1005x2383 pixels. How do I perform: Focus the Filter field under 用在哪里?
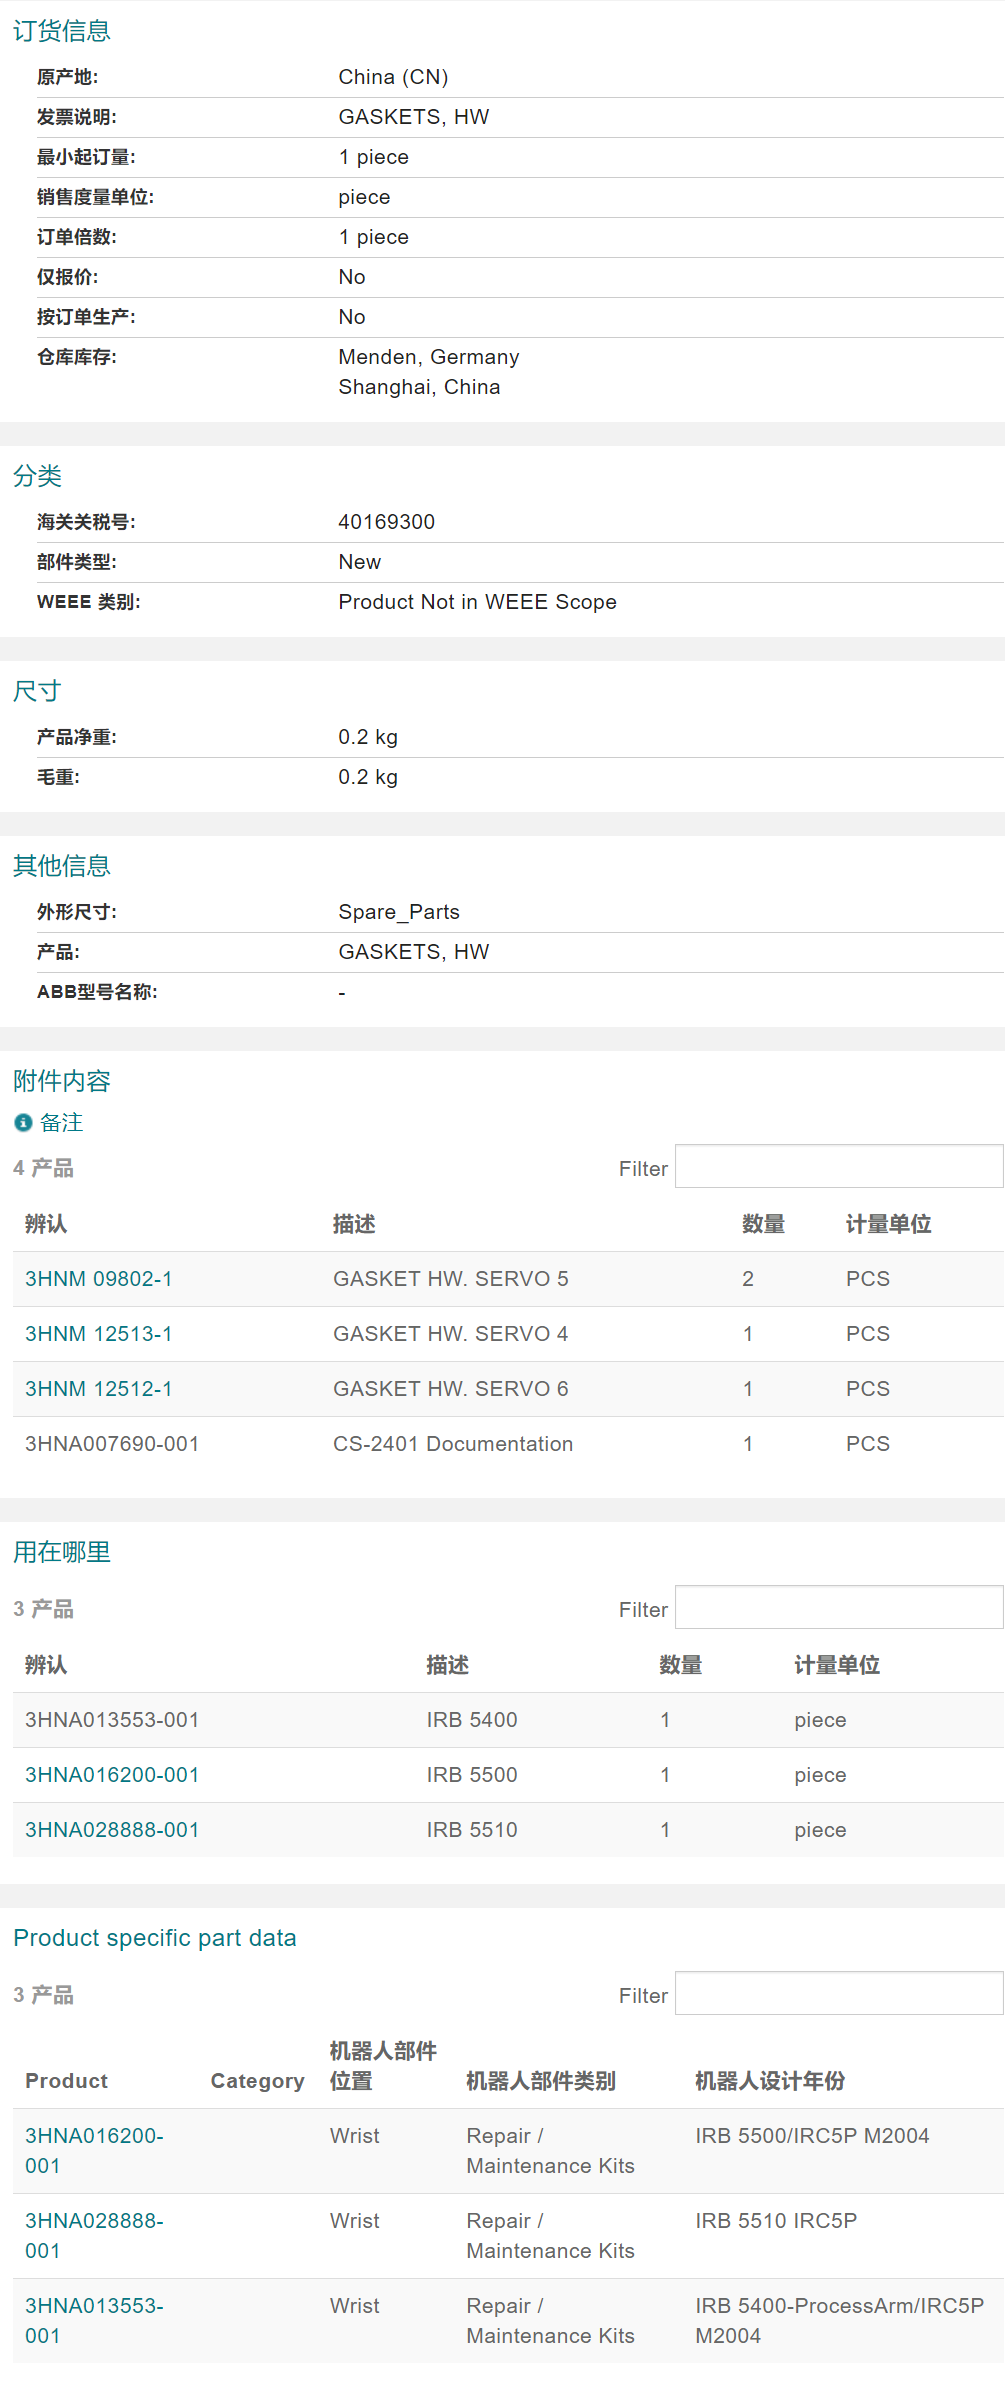[x=838, y=1608]
